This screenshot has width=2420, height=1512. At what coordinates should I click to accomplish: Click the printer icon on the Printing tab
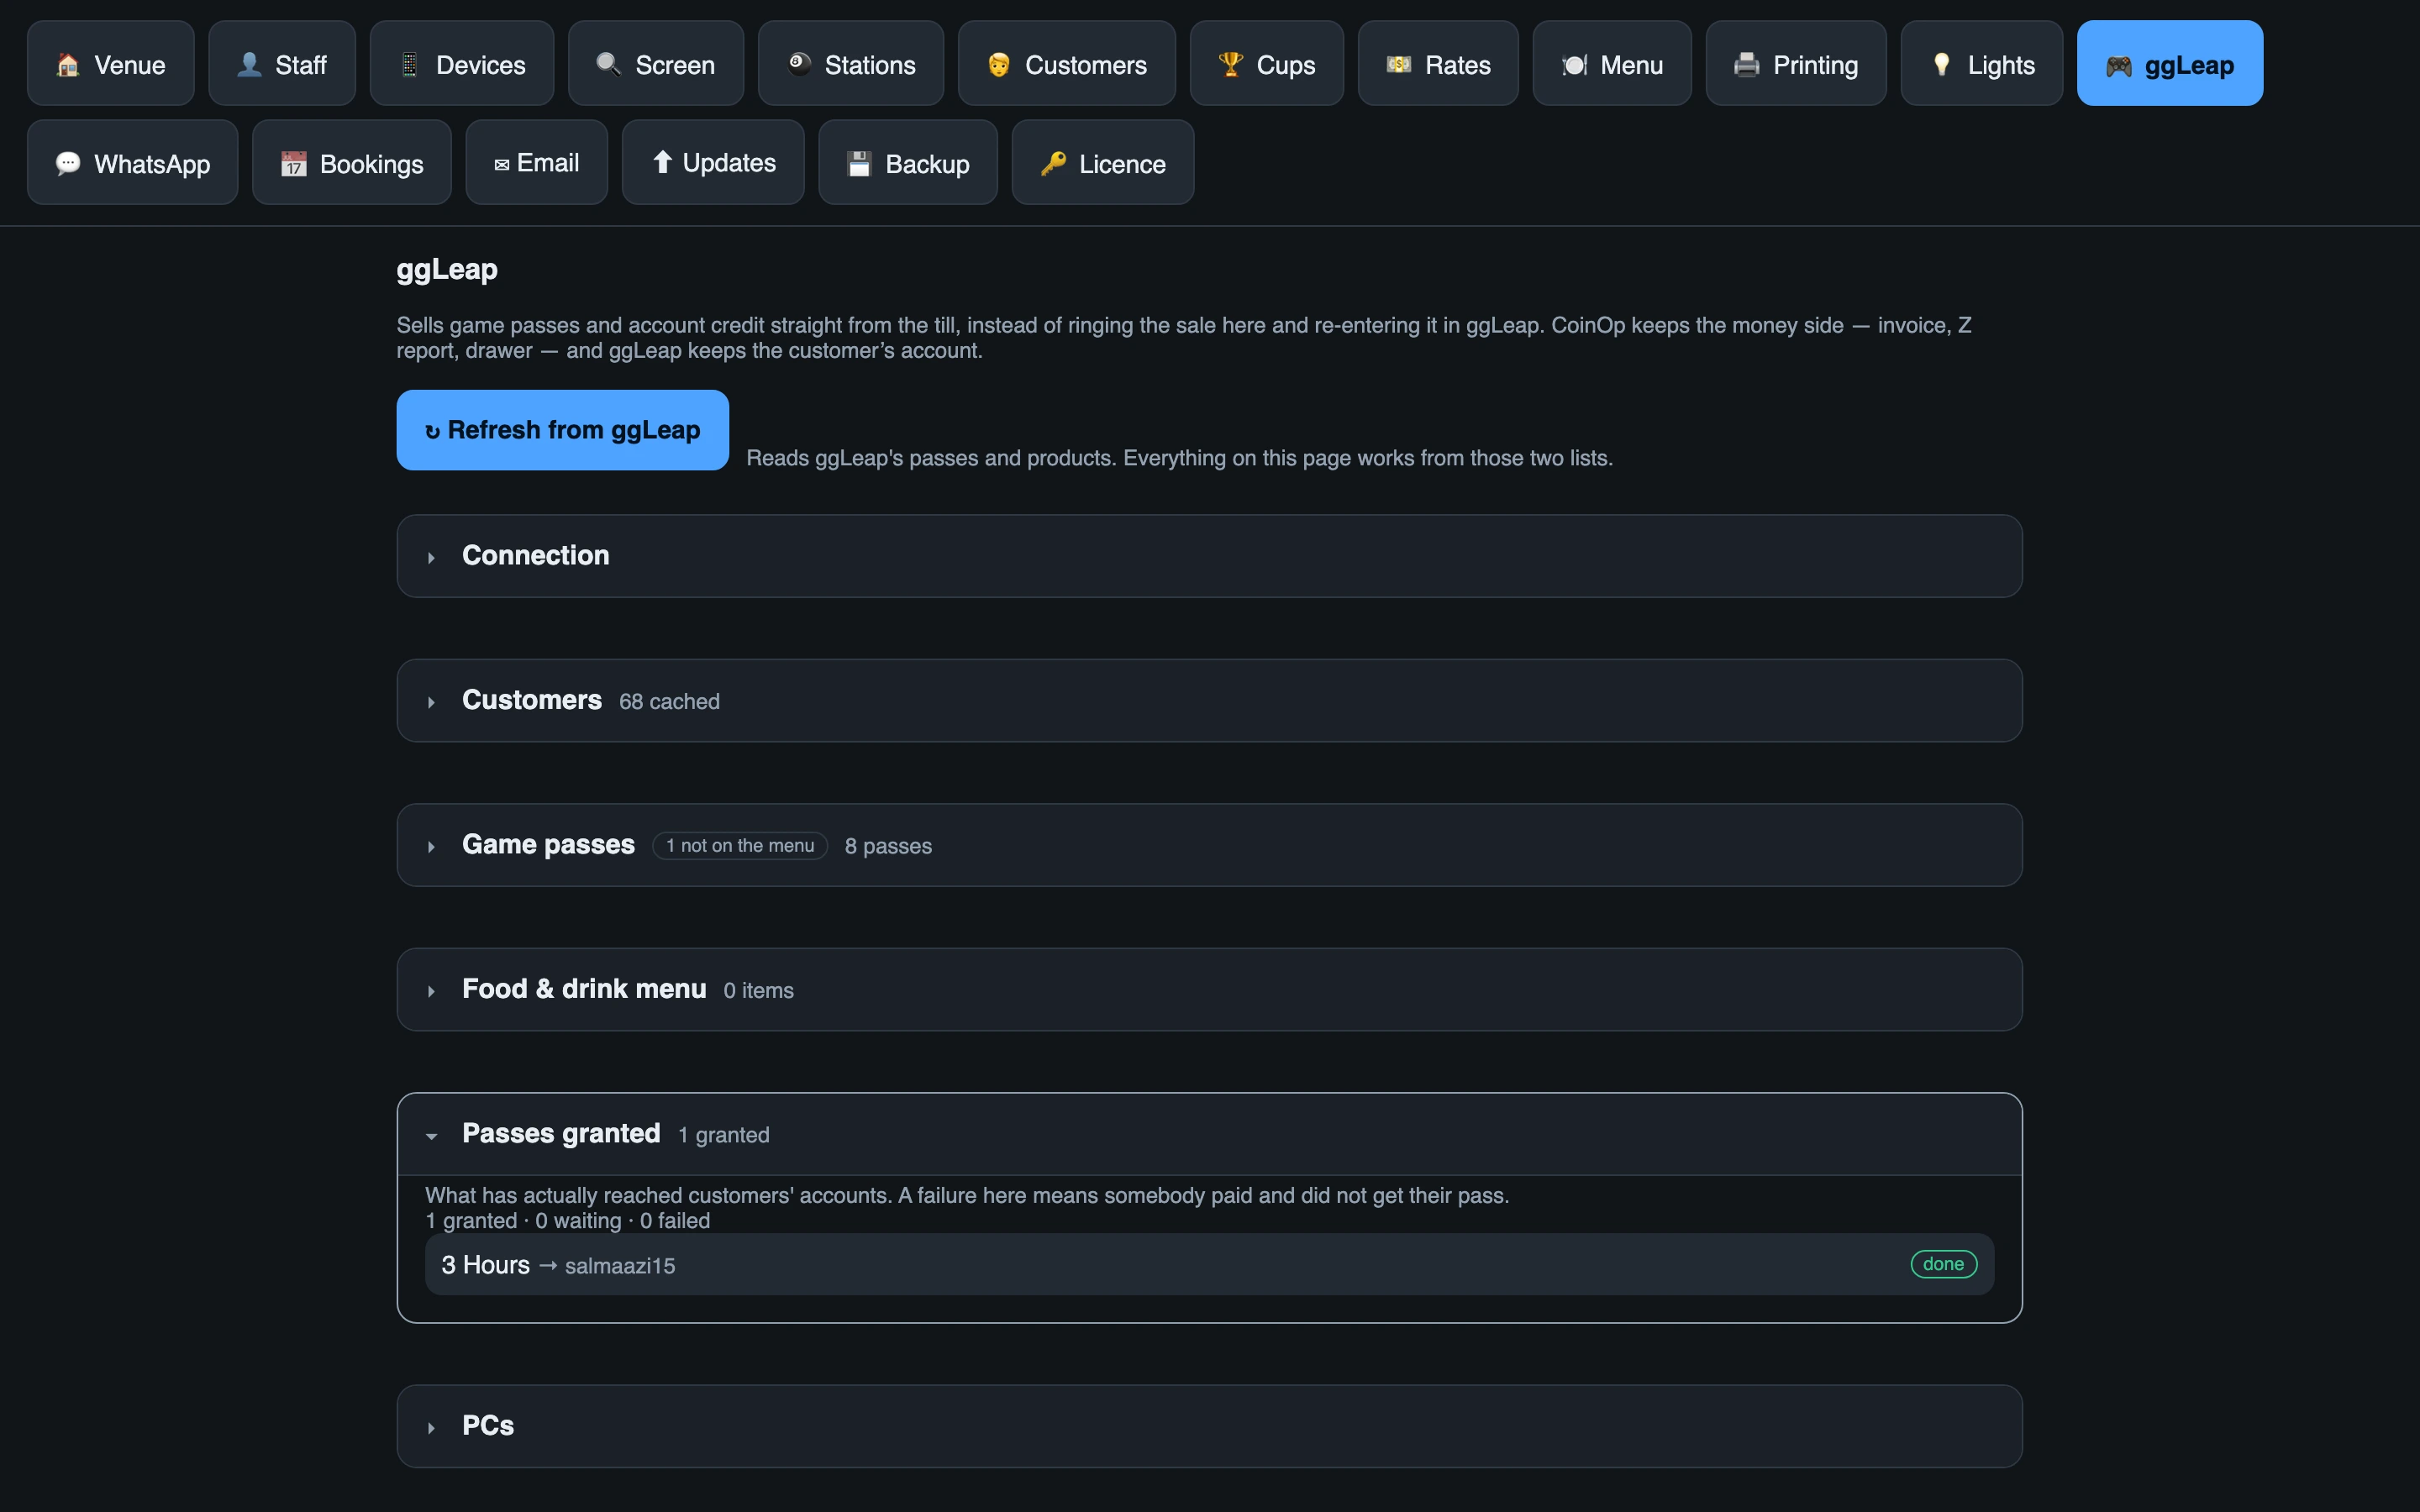1746,65
